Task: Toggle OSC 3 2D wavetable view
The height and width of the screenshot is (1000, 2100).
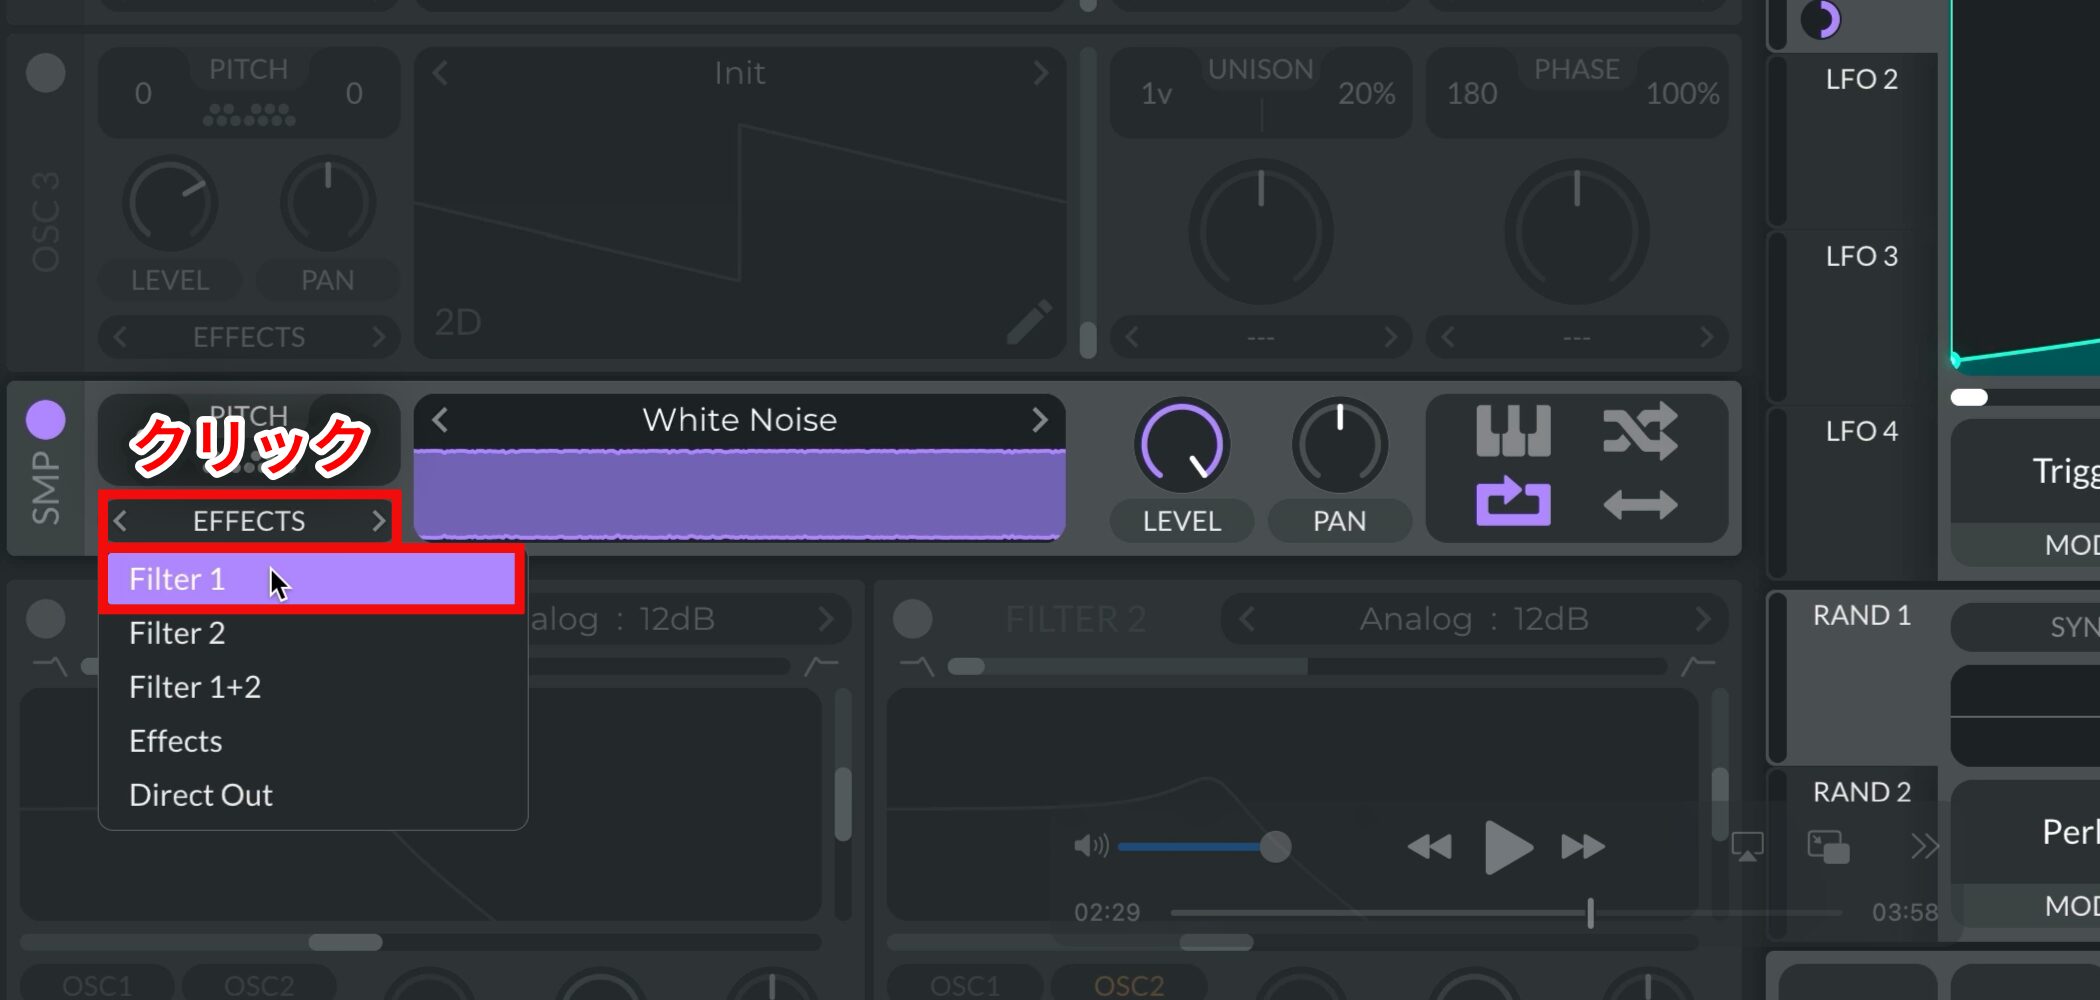Action: [458, 322]
